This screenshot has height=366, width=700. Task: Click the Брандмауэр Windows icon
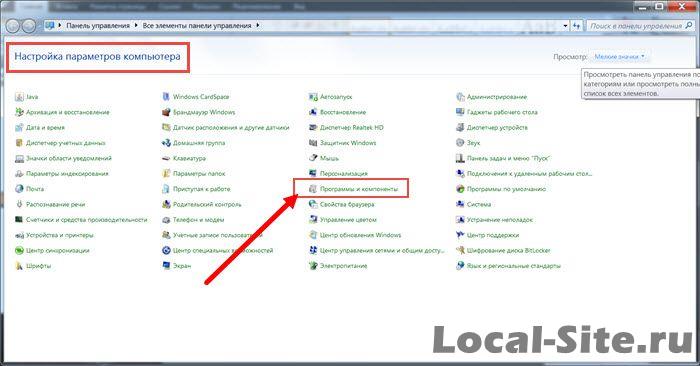(x=166, y=112)
